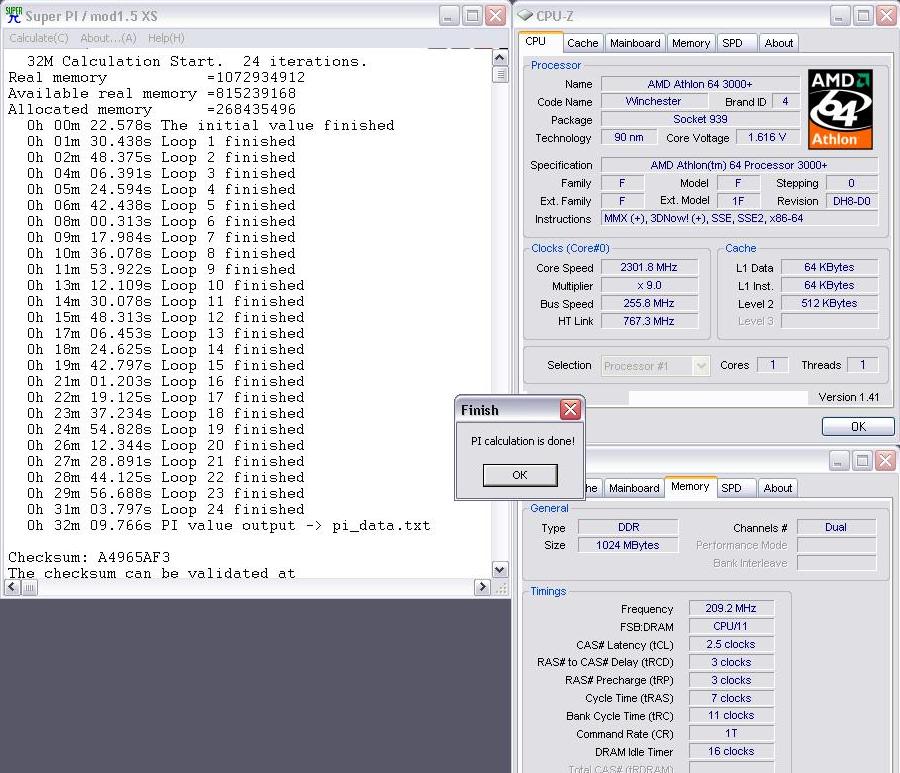Click the Super PI app icon in title bar
This screenshot has height=773, width=900.
coord(13,15)
